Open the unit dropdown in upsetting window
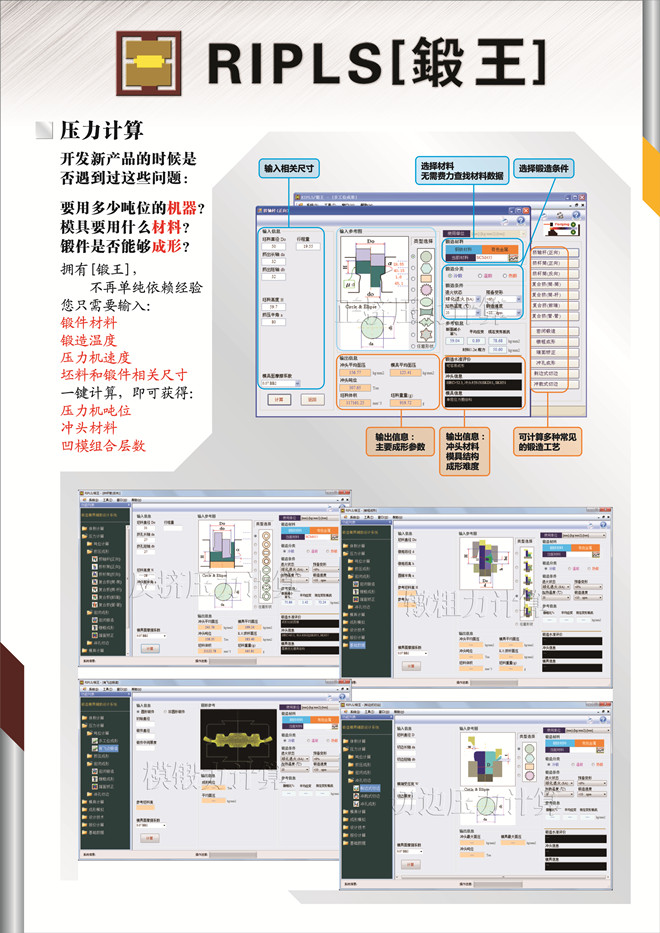 coord(584,535)
